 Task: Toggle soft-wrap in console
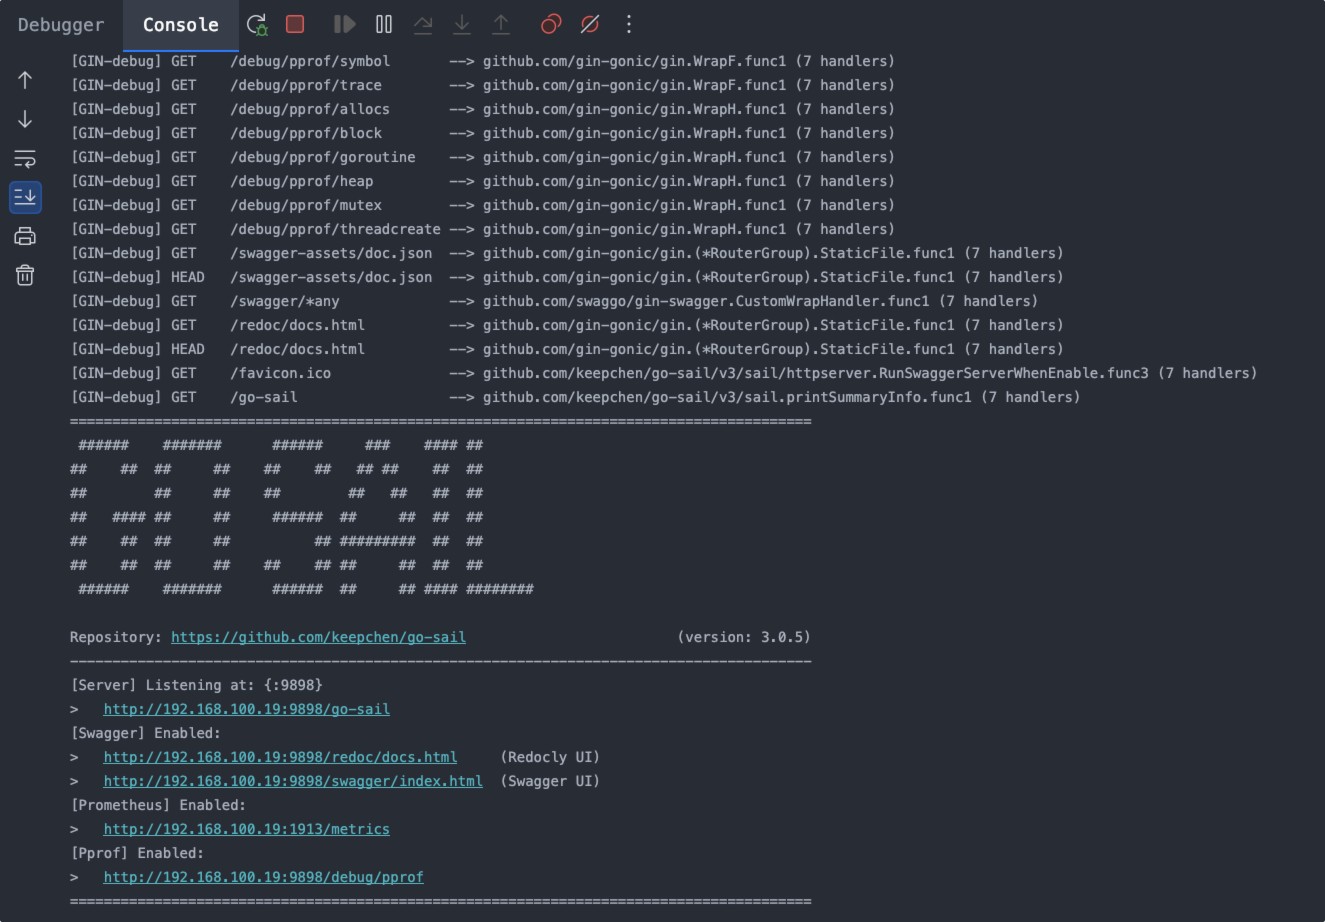(25, 158)
